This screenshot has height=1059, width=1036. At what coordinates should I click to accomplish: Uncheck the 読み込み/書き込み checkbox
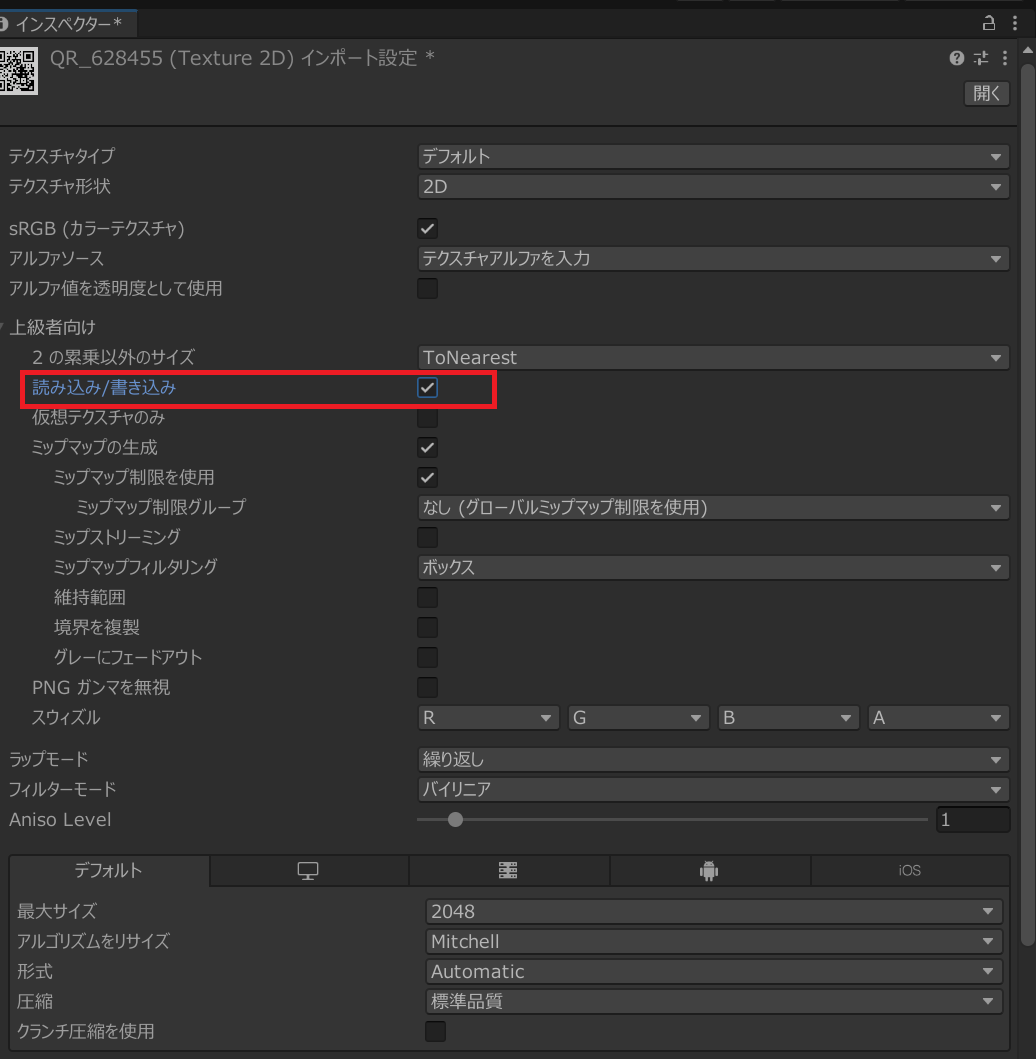coord(427,388)
